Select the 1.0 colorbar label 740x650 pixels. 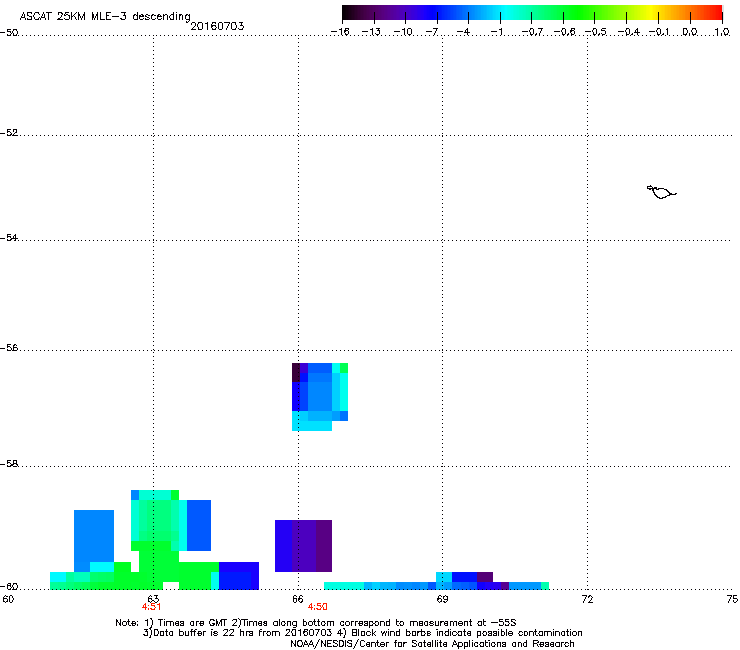[722, 32]
